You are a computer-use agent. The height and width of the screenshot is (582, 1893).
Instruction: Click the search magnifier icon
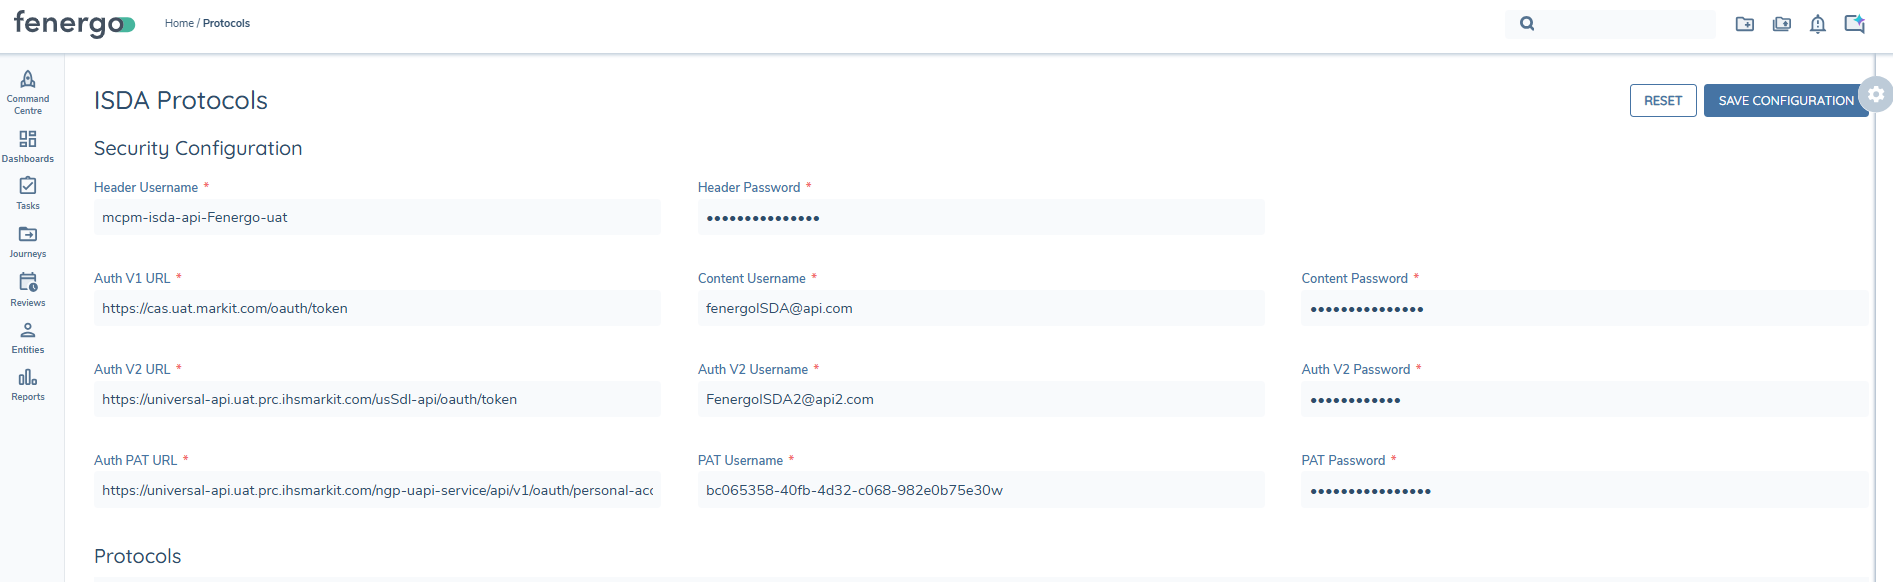(x=1527, y=23)
